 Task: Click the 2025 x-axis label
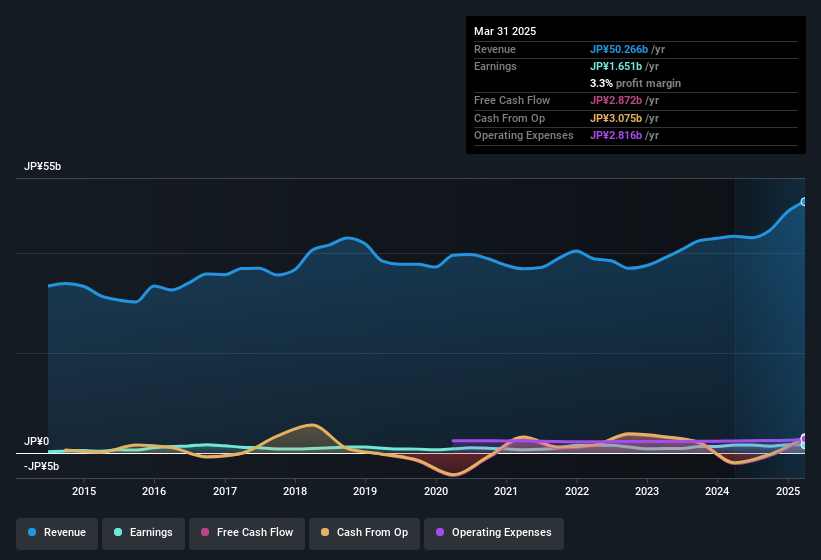point(788,491)
